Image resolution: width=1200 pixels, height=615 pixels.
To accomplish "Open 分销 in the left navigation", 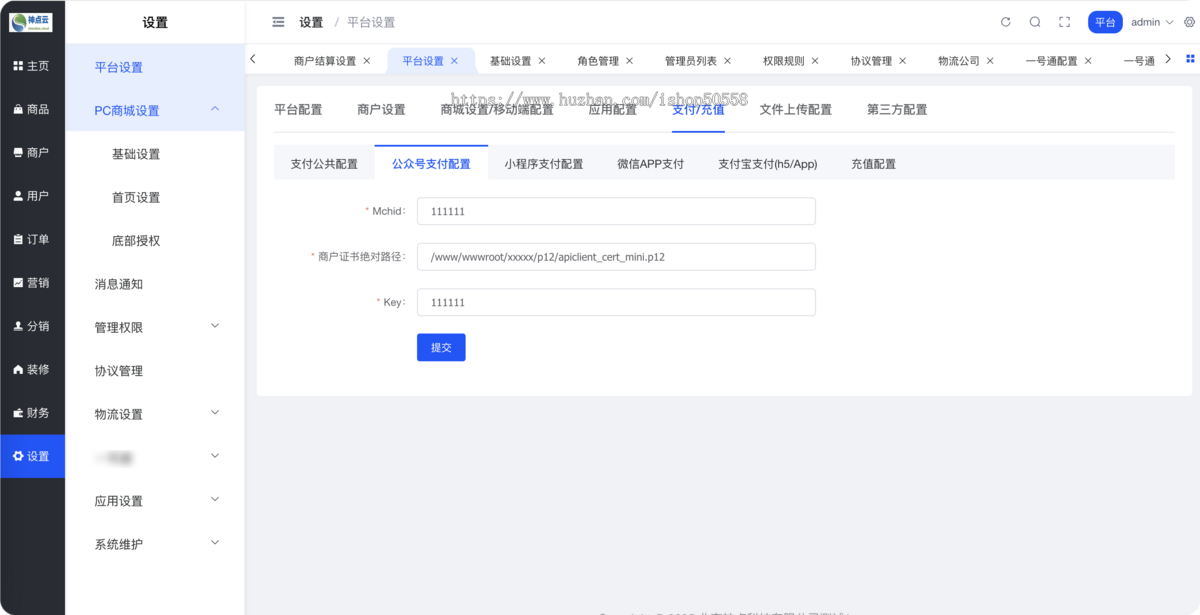I will 32,326.
